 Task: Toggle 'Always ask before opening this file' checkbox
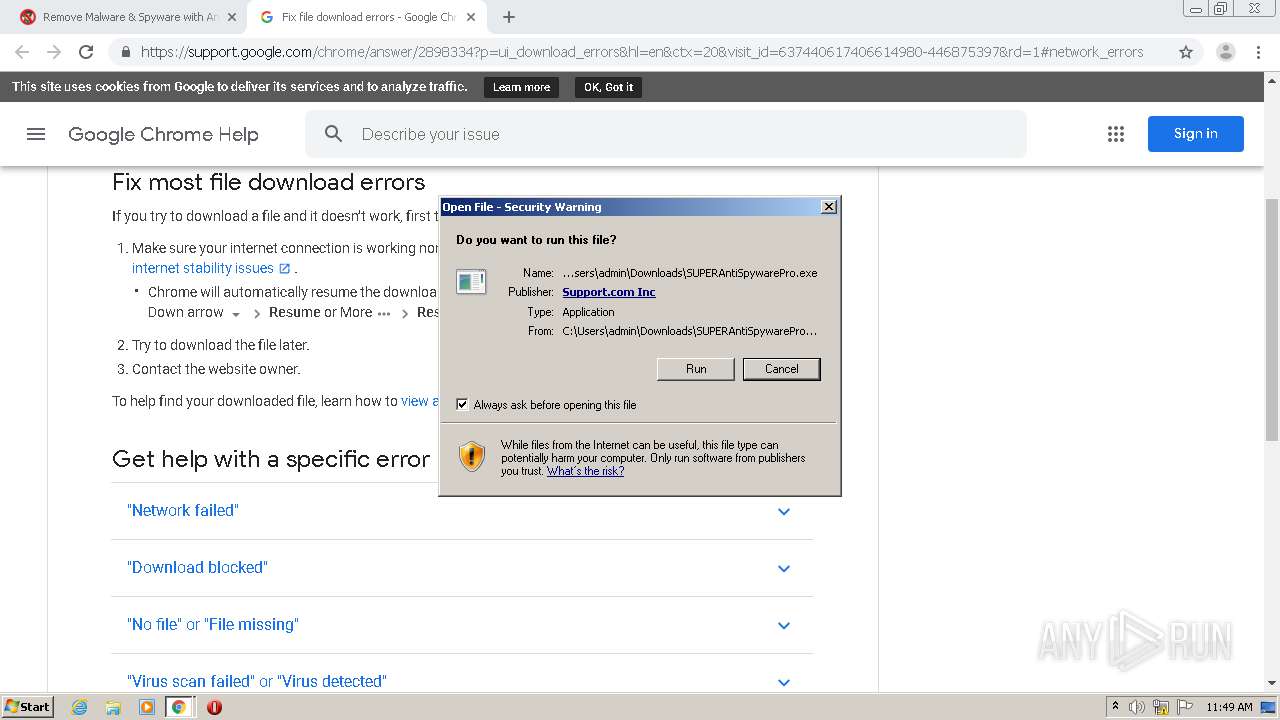point(462,405)
